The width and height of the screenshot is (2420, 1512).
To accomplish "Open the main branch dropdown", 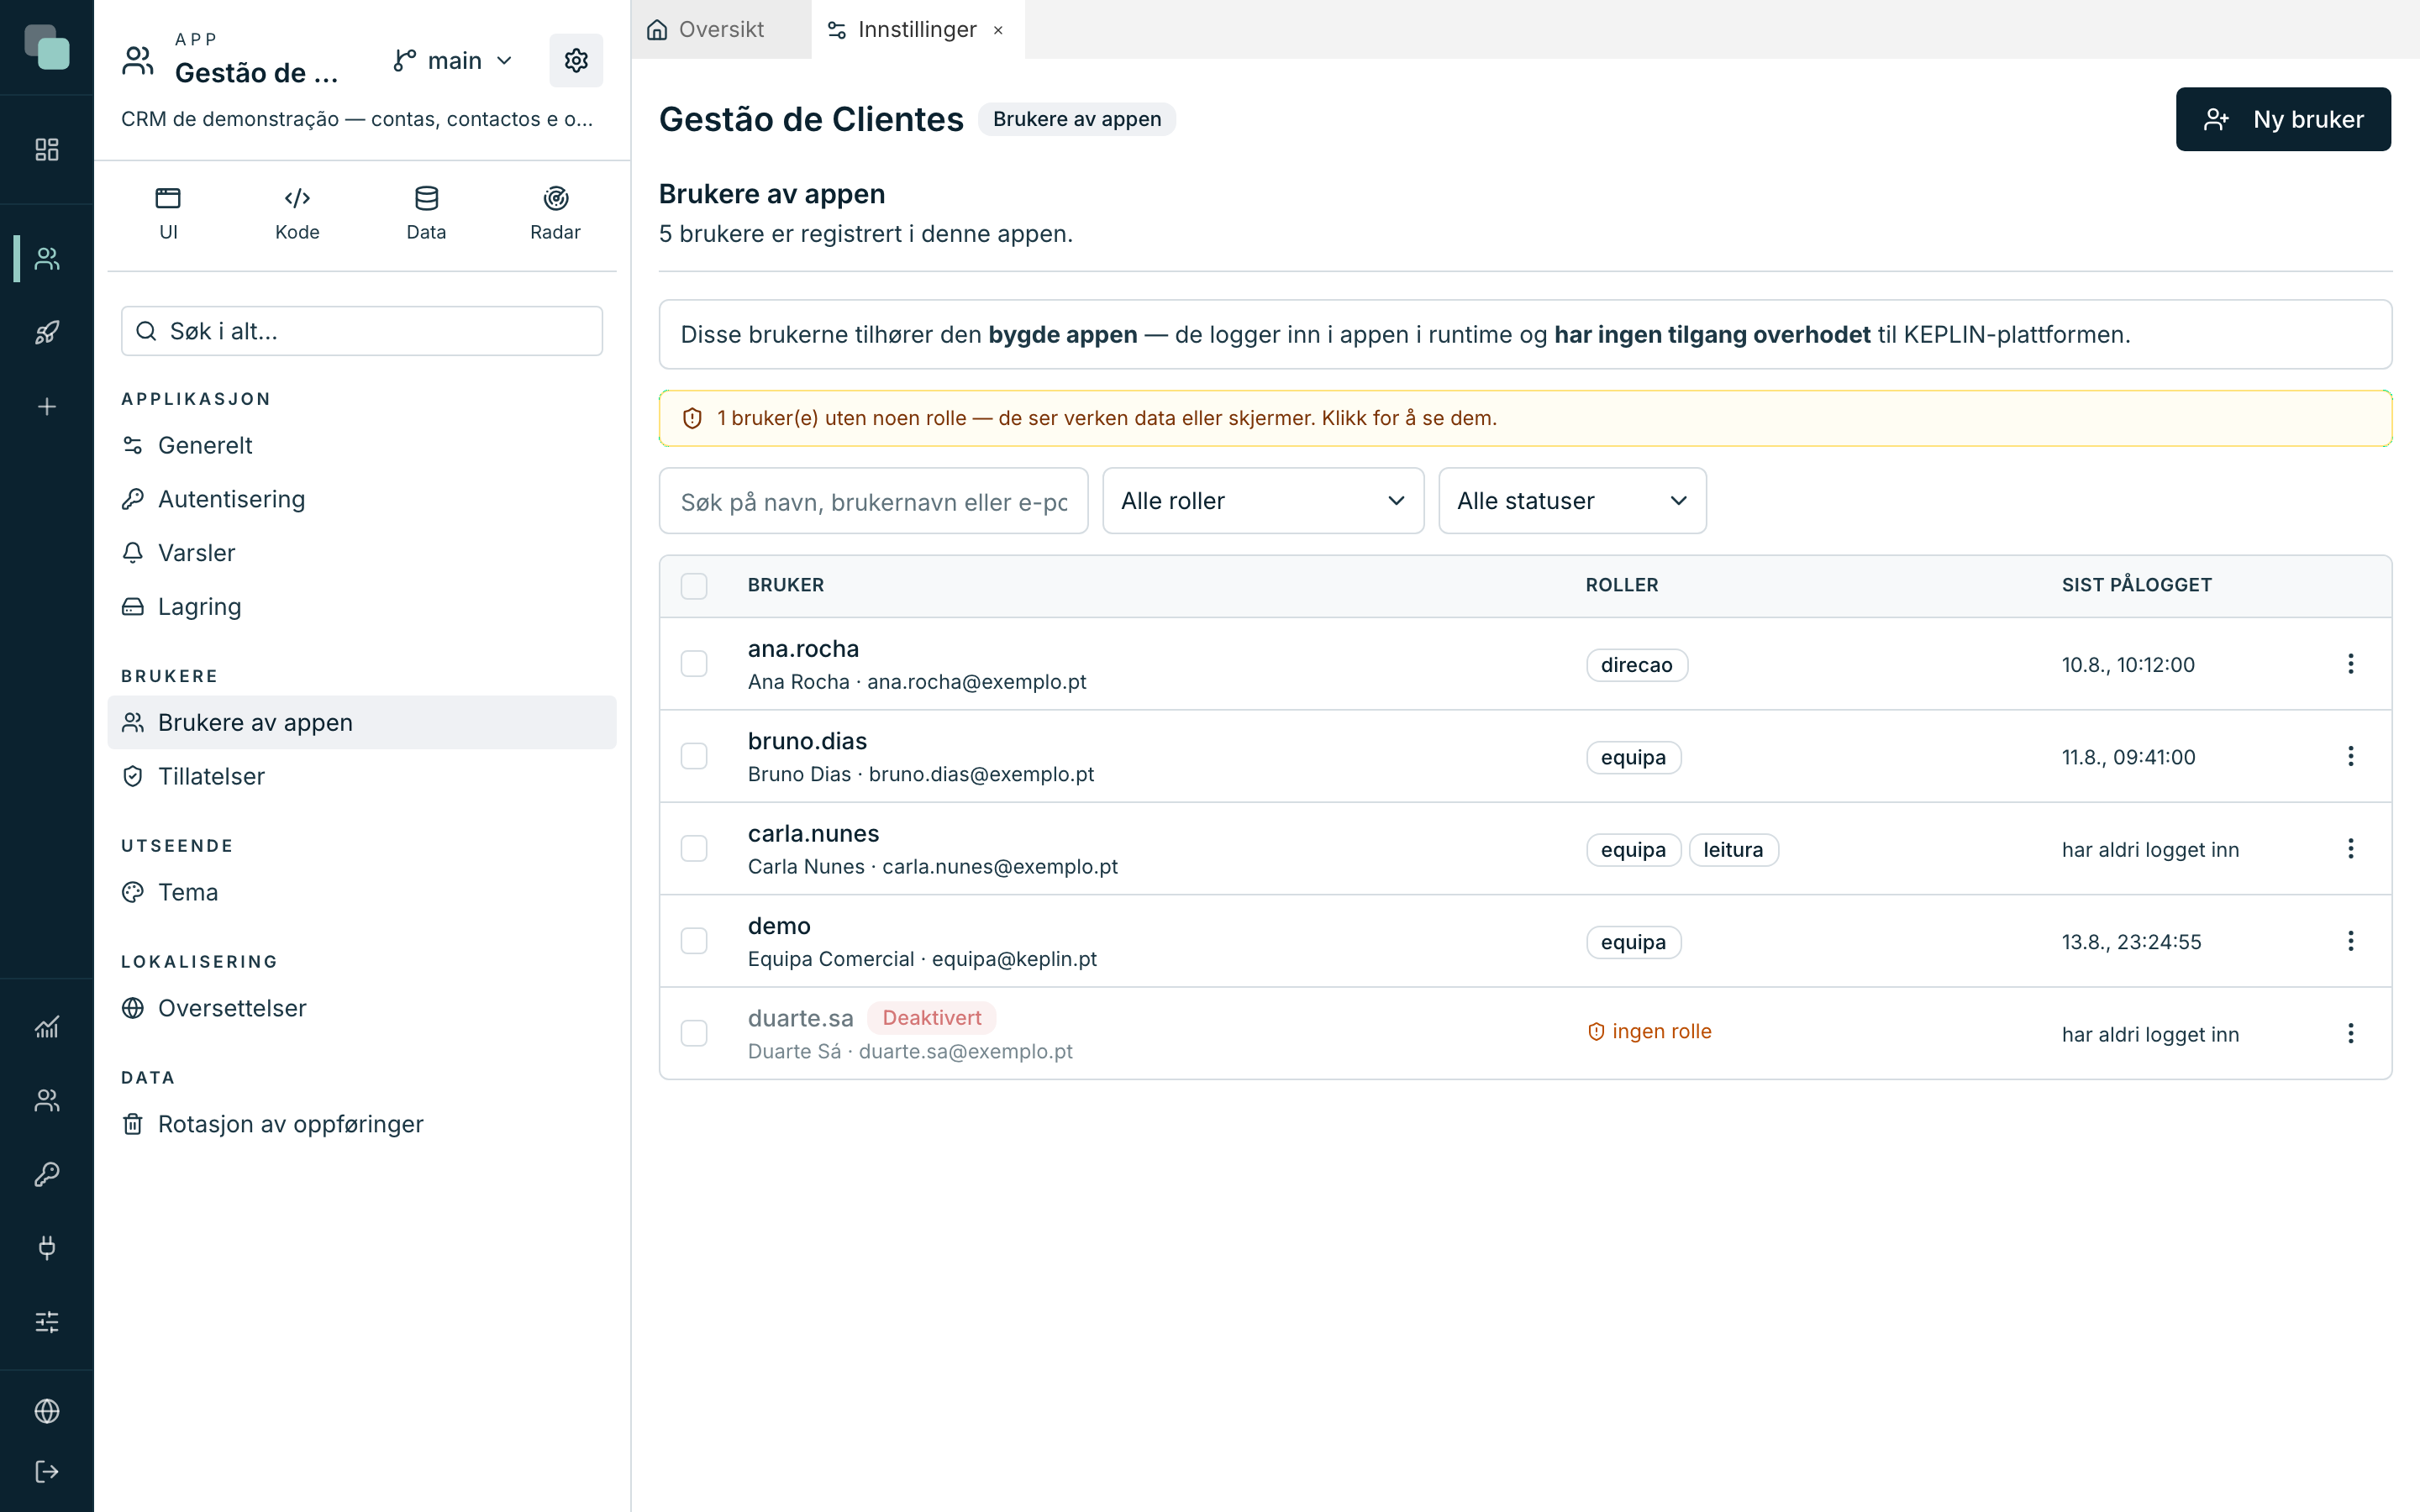I will click(x=453, y=61).
